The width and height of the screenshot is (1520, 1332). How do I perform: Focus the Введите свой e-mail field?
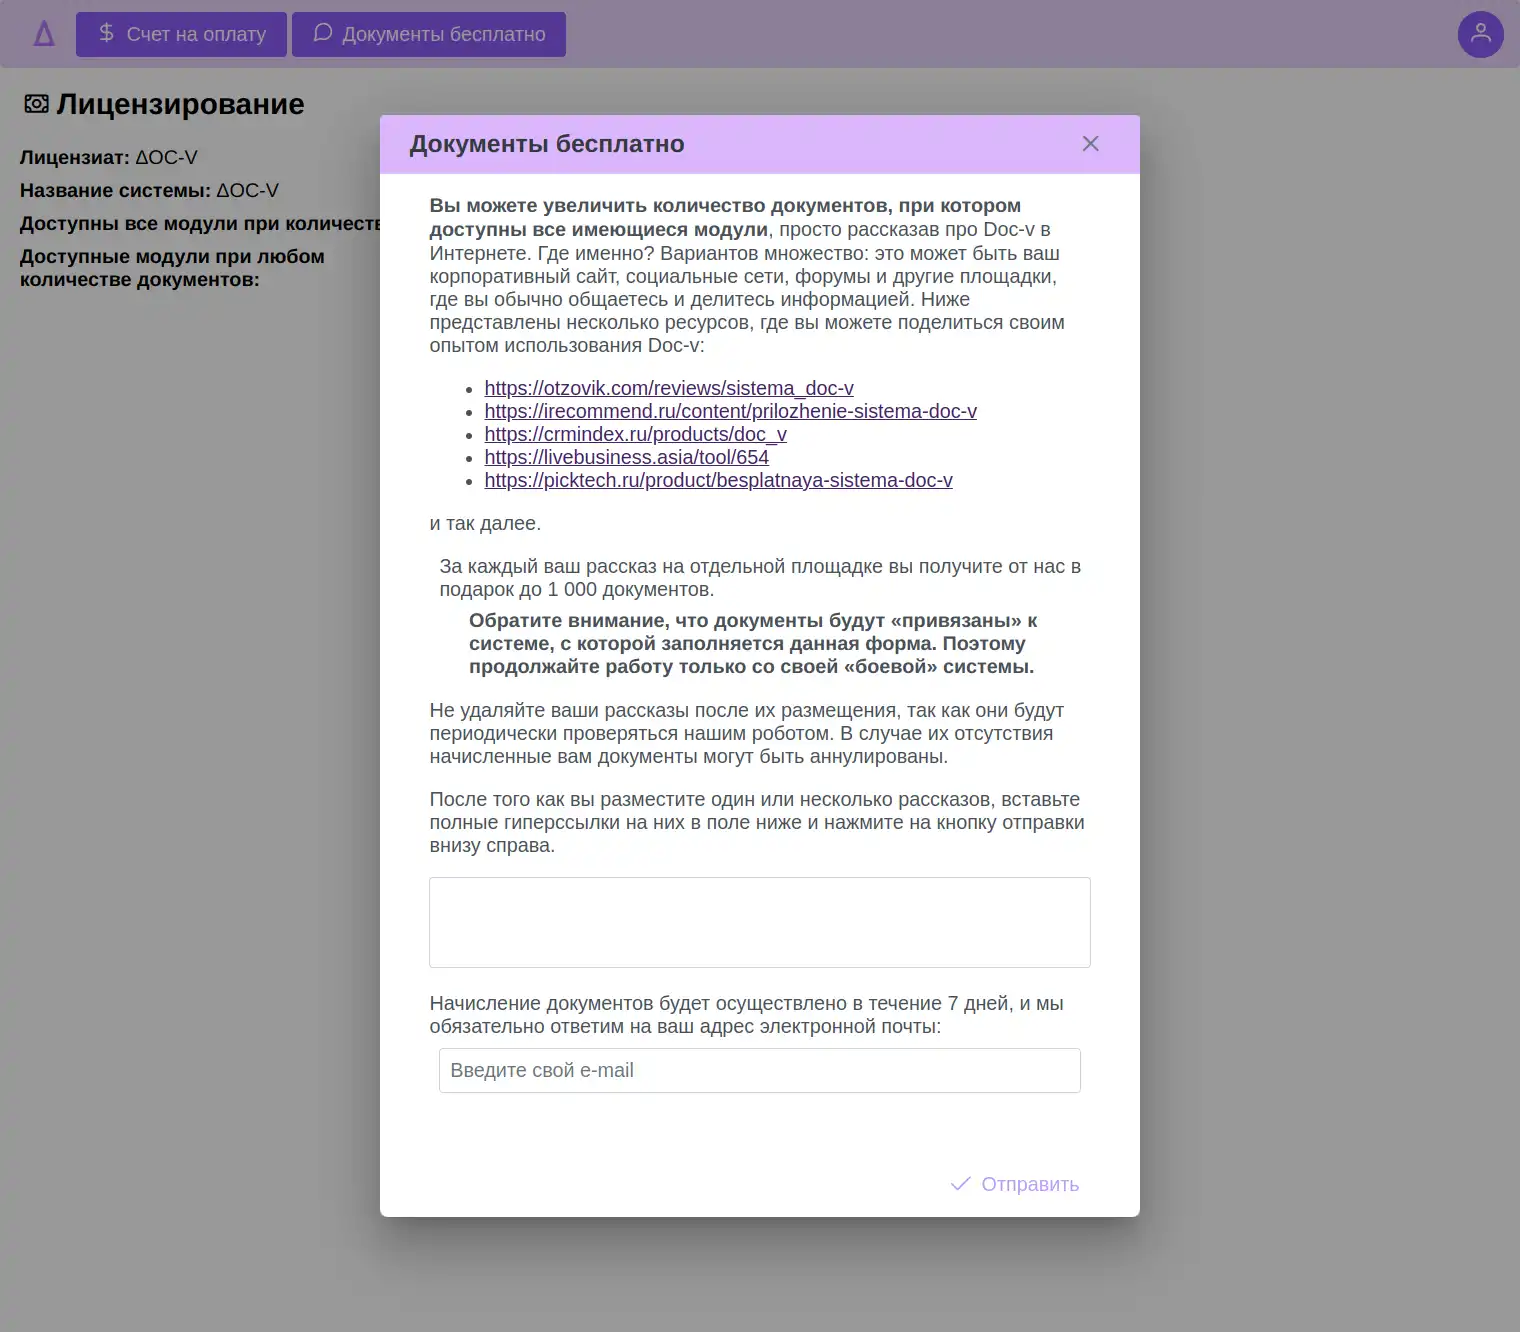coord(760,1070)
